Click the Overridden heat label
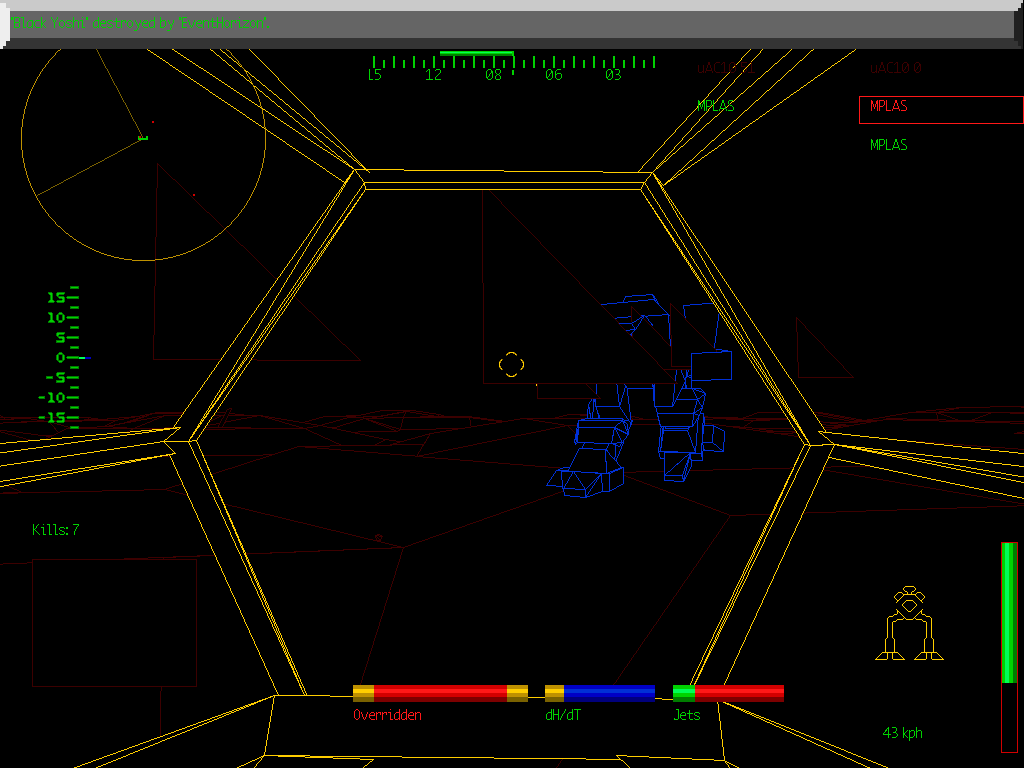The image size is (1024, 768). [x=387, y=715]
